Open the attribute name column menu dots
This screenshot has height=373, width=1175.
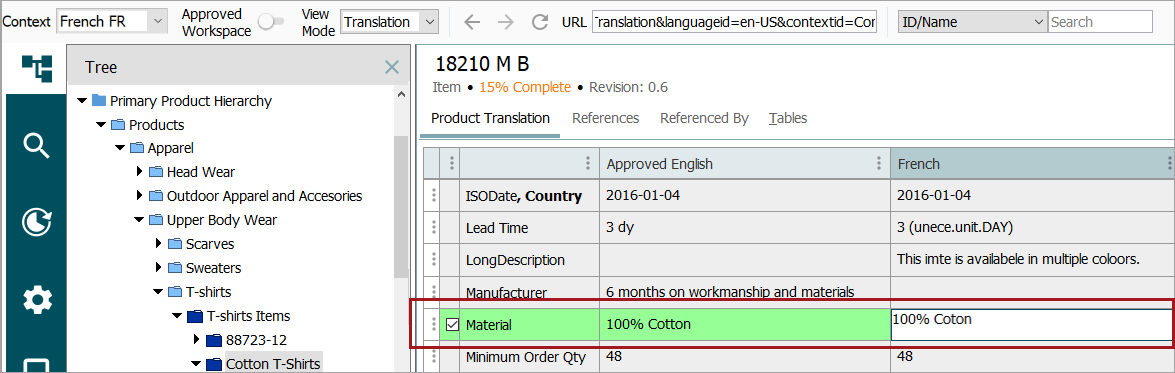click(x=589, y=163)
